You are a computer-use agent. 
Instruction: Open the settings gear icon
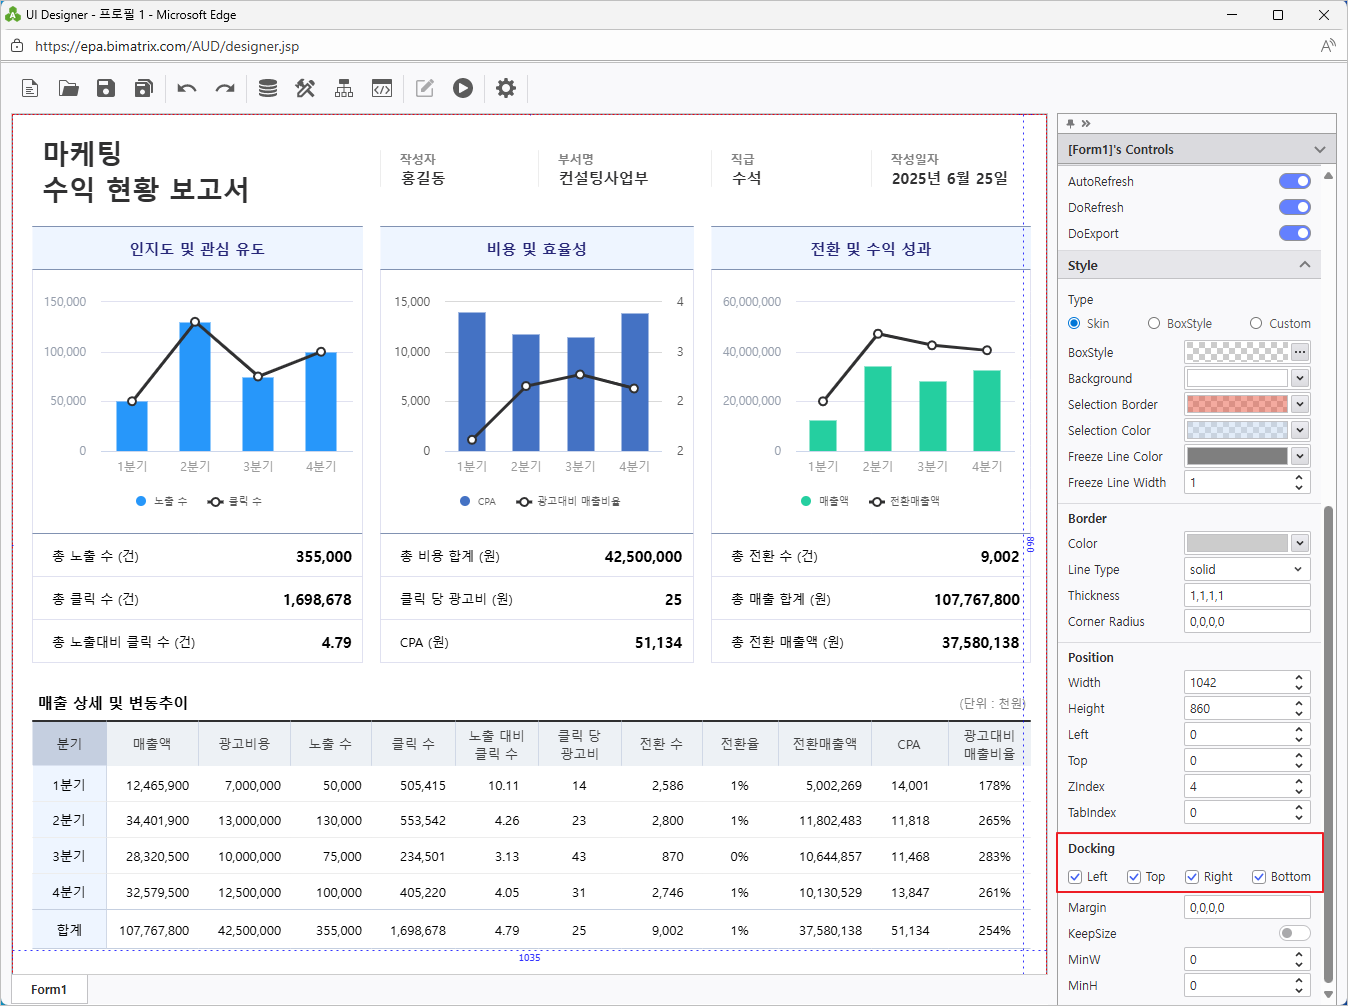pyautogui.click(x=506, y=88)
